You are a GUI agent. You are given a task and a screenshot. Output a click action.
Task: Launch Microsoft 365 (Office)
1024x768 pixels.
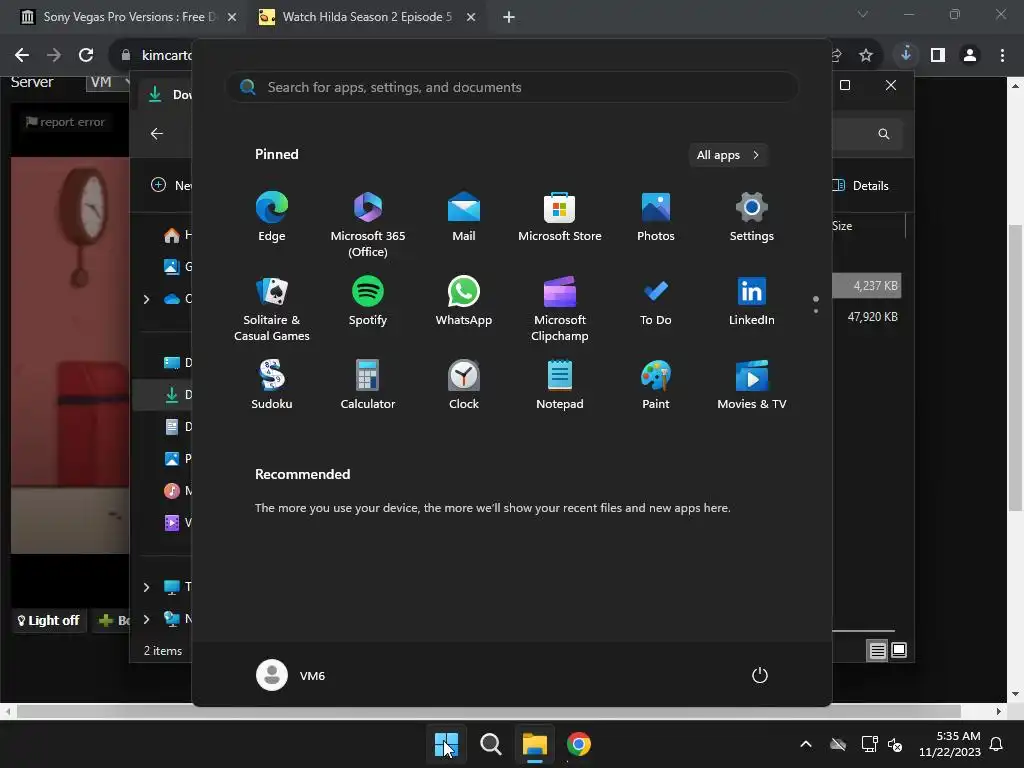[x=368, y=224]
